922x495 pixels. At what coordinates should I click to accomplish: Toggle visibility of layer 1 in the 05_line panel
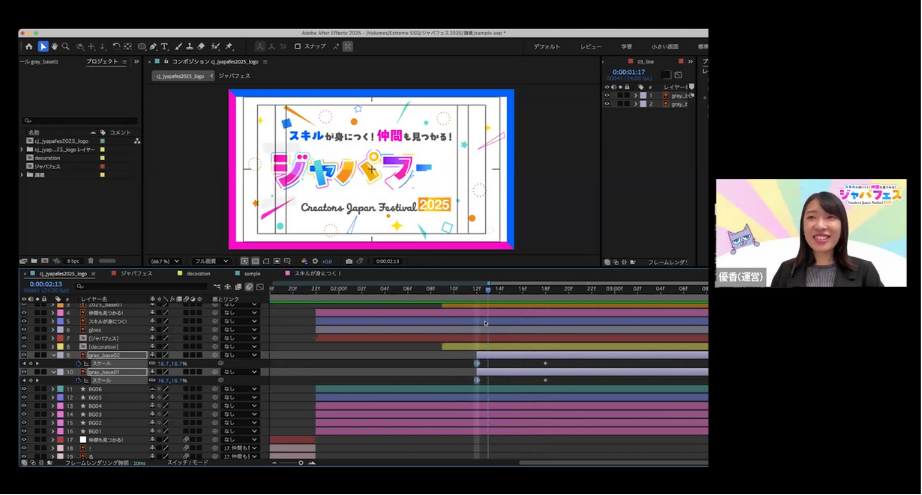(x=607, y=95)
